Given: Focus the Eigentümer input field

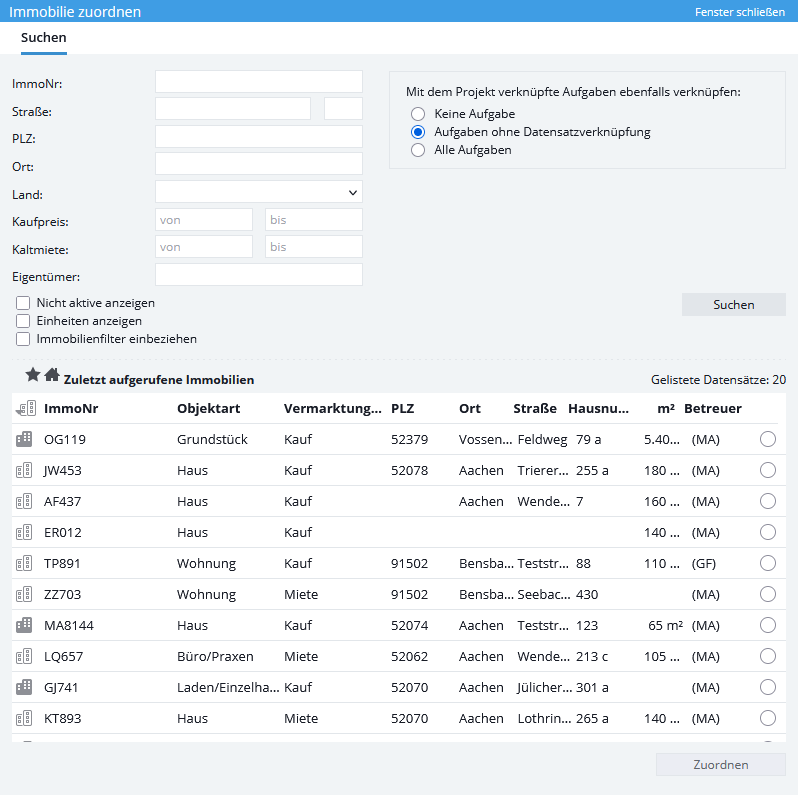Looking at the screenshot, I should coord(259,274).
